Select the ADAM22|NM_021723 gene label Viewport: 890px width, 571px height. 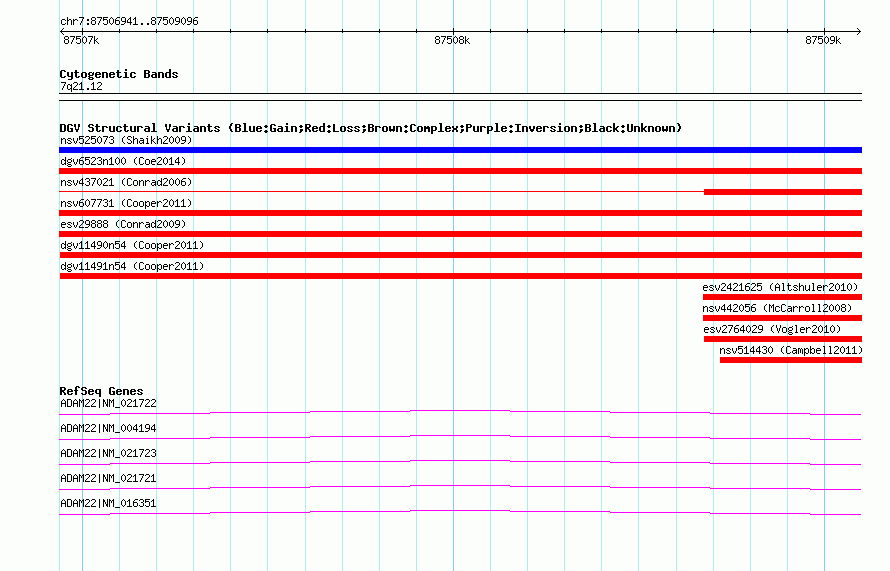tap(108, 454)
